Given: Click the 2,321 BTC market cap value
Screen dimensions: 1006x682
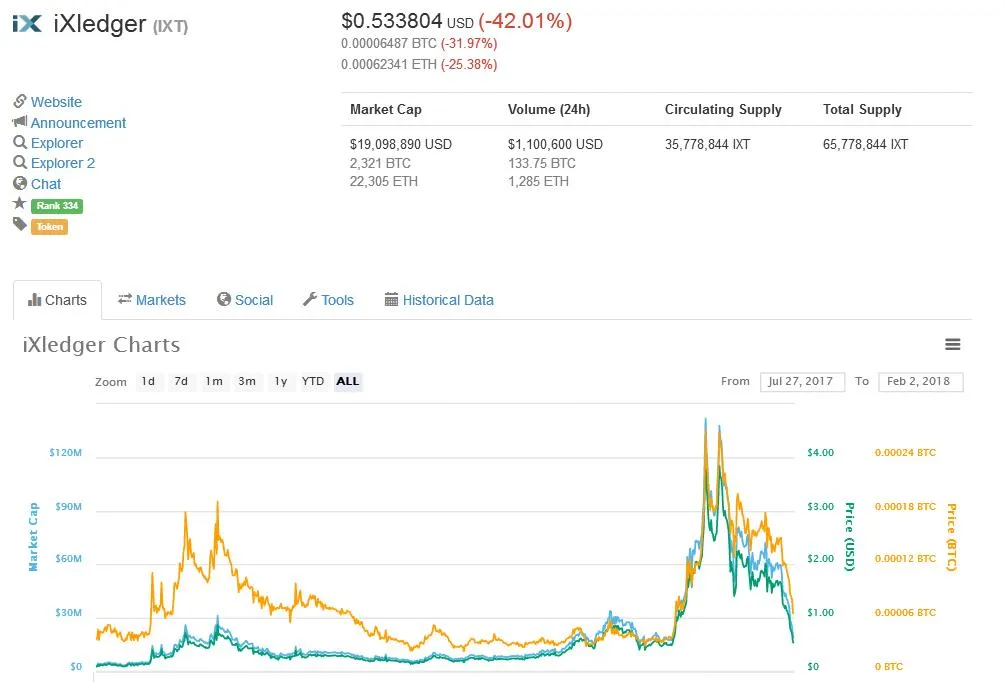Looking at the screenshot, I should 380,163.
